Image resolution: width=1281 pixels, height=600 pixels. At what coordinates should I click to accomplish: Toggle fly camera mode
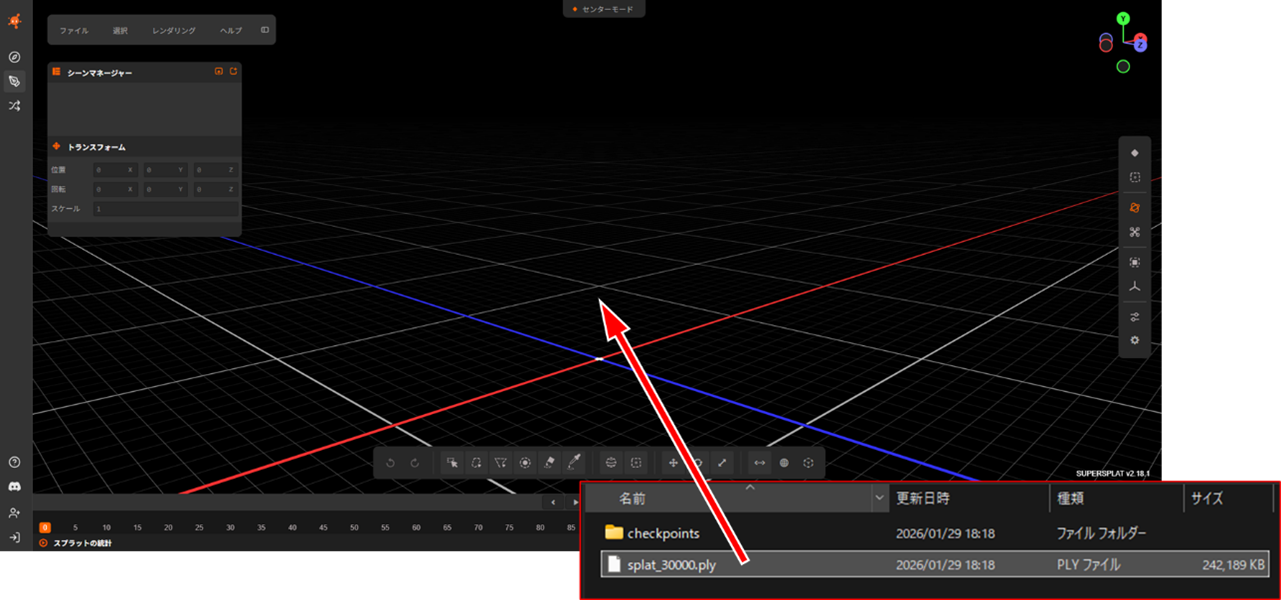coord(1134,232)
